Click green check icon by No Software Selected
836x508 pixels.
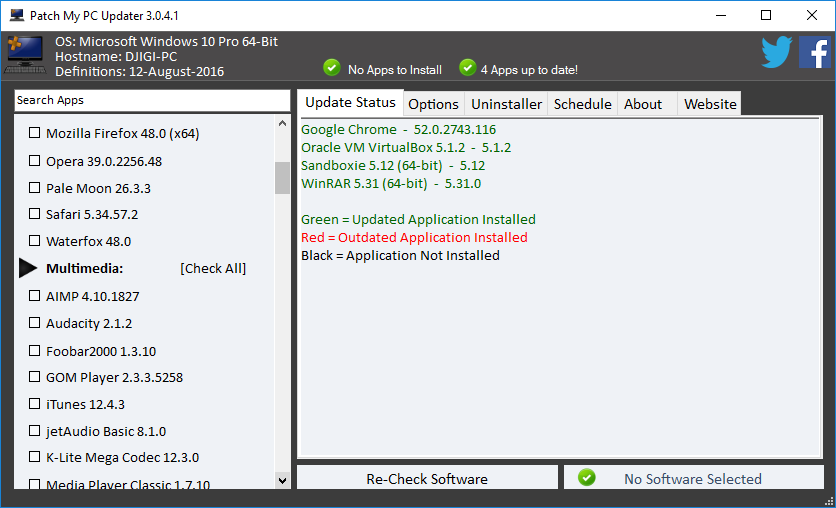tap(587, 478)
